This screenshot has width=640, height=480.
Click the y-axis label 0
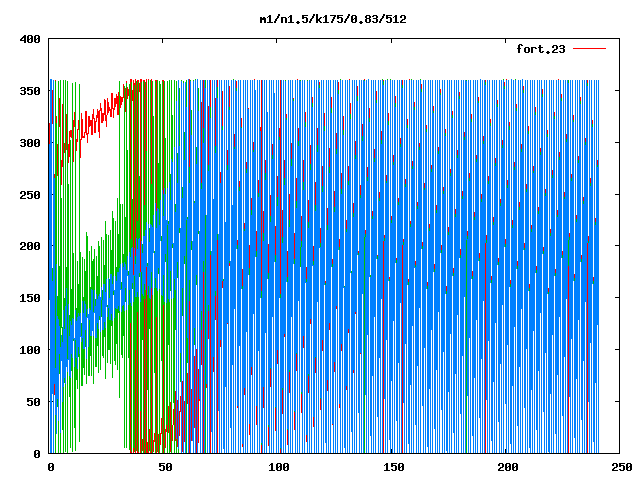click(x=37, y=454)
